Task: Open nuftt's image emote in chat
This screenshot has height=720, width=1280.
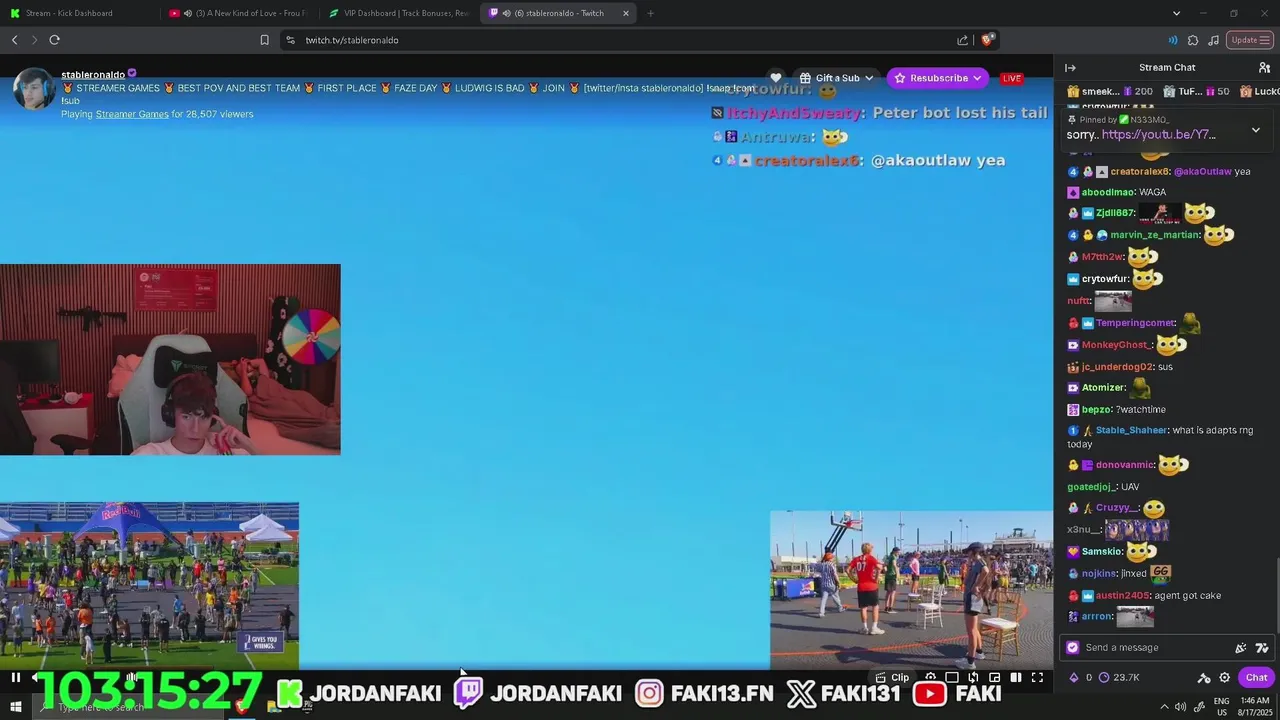Action: point(1113,301)
